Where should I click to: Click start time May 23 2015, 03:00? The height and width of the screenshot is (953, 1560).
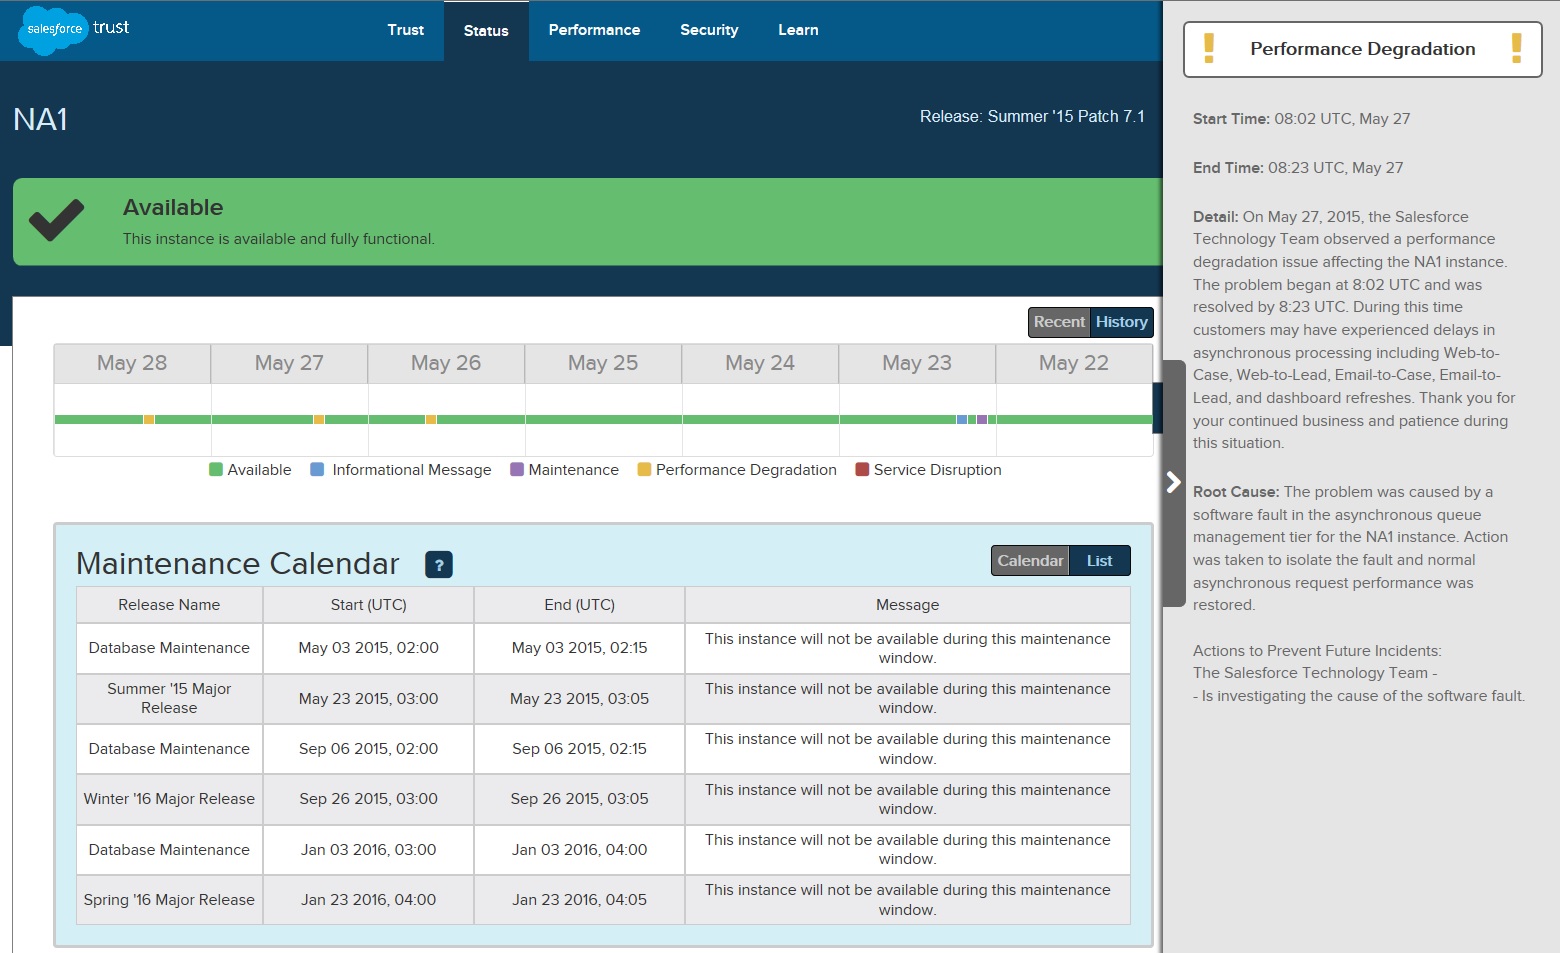(369, 699)
